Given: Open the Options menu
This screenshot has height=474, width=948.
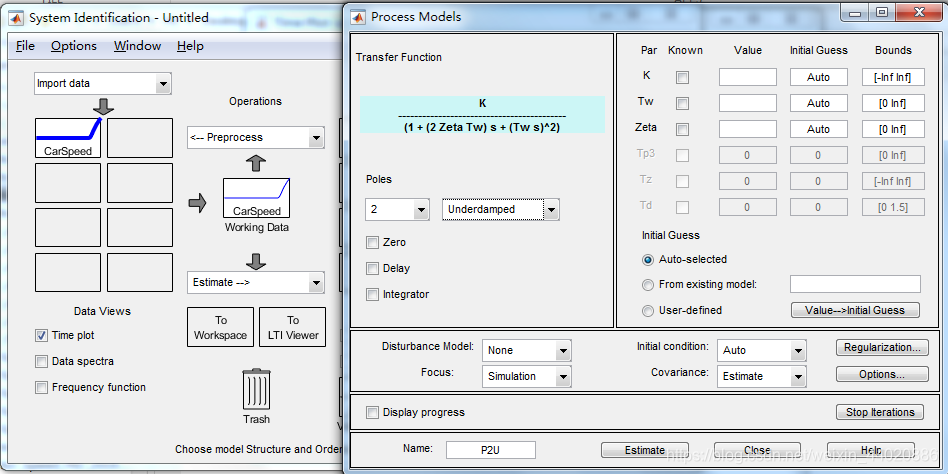Looking at the screenshot, I should pyautogui.click(x=74, y=46).
